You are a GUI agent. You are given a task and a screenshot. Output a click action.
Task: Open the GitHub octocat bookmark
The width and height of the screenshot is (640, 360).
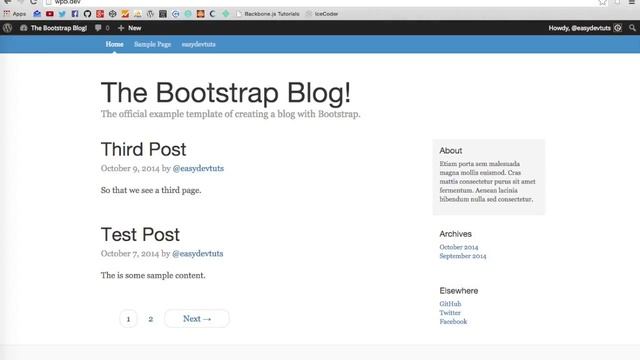[87, 14]
